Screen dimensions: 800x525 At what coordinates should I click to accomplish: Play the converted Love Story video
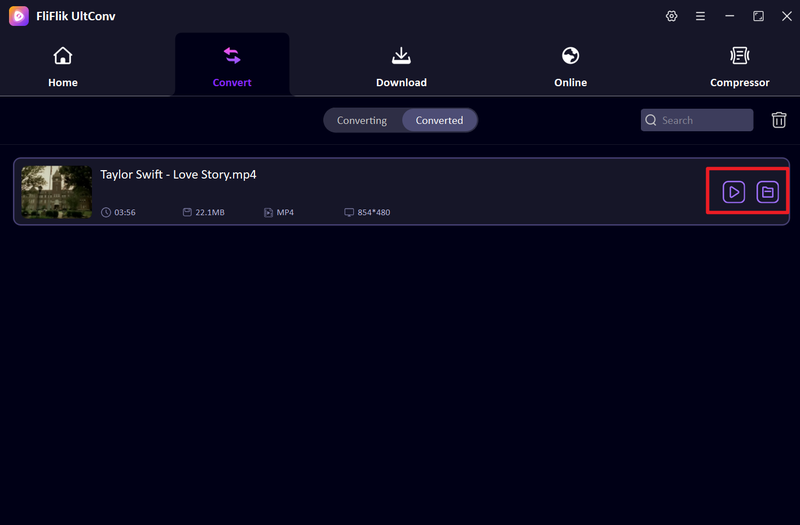(x=734, y=192)
